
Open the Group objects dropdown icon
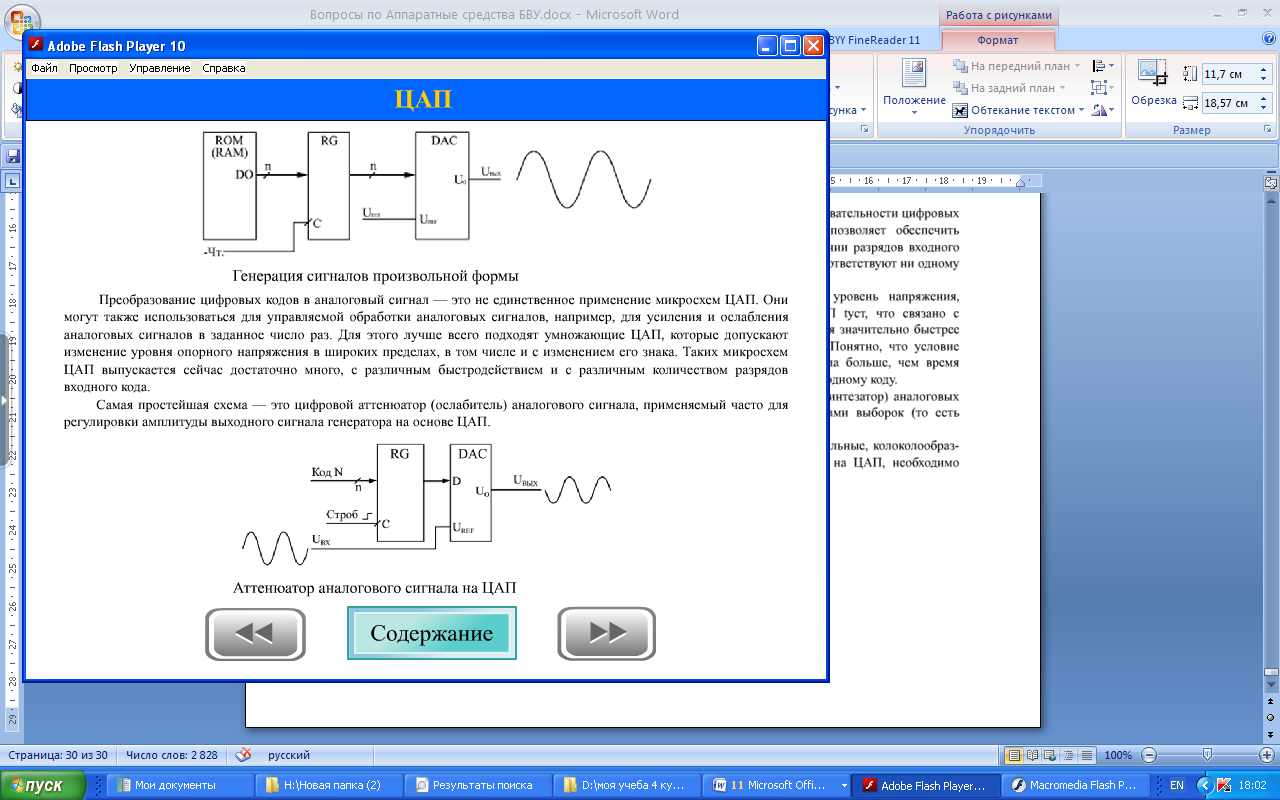tap(1104, 88)
